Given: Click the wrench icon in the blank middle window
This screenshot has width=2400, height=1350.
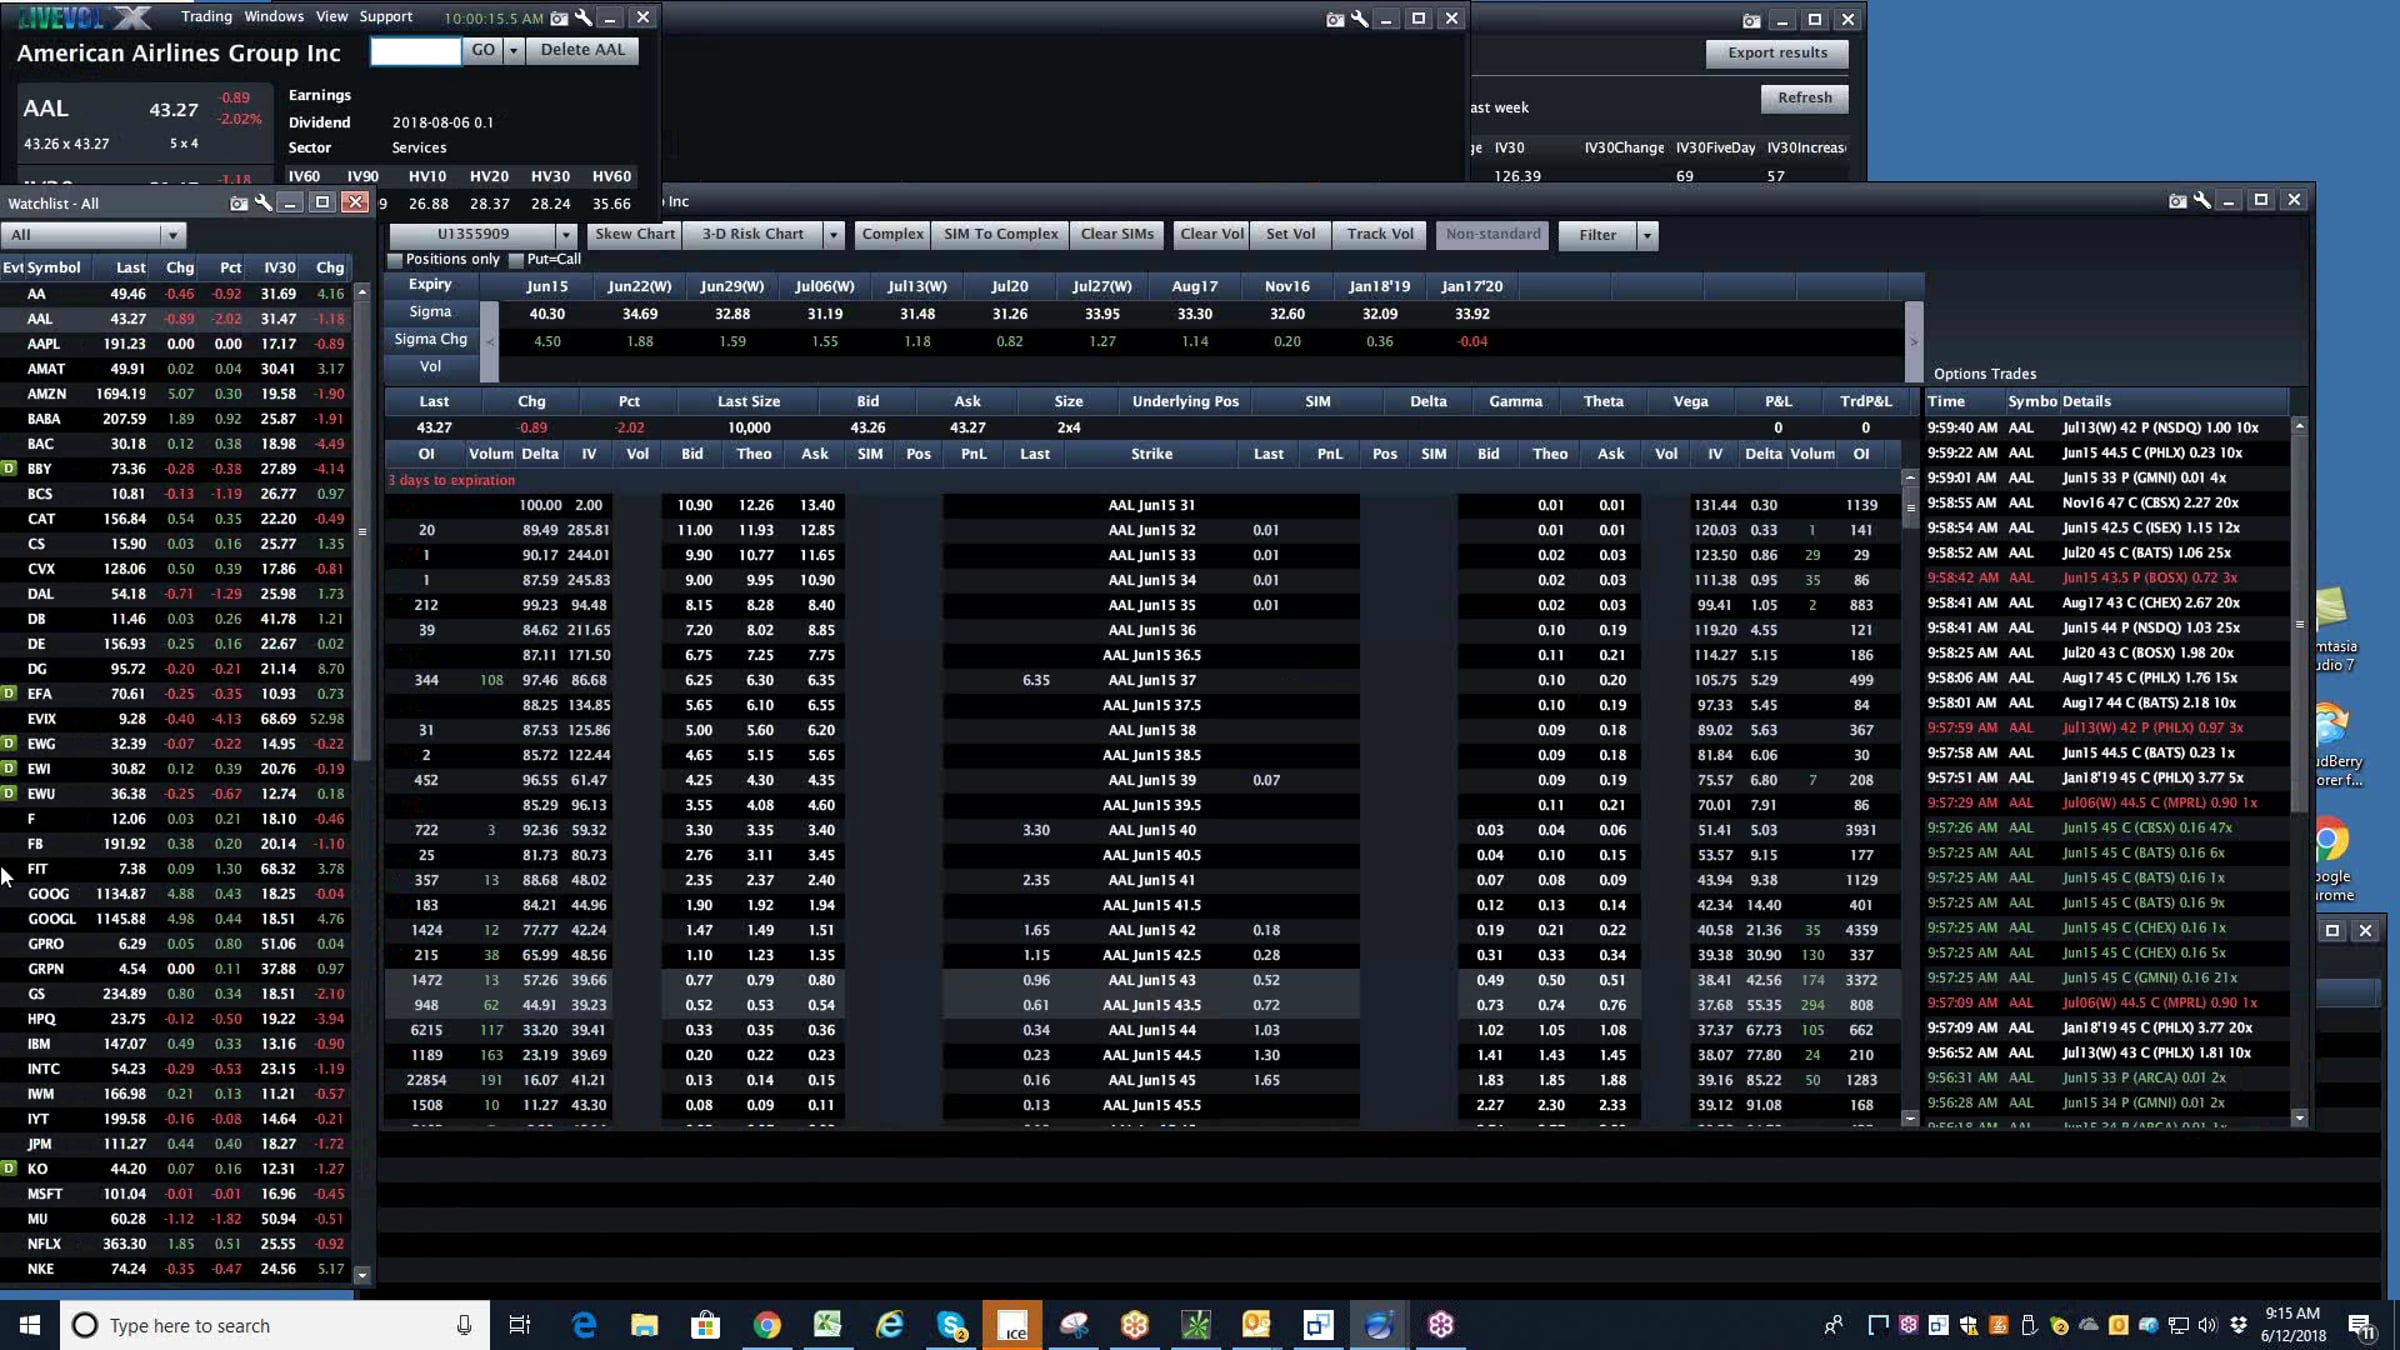Looking at the screenshot, I should point(1360,19).
